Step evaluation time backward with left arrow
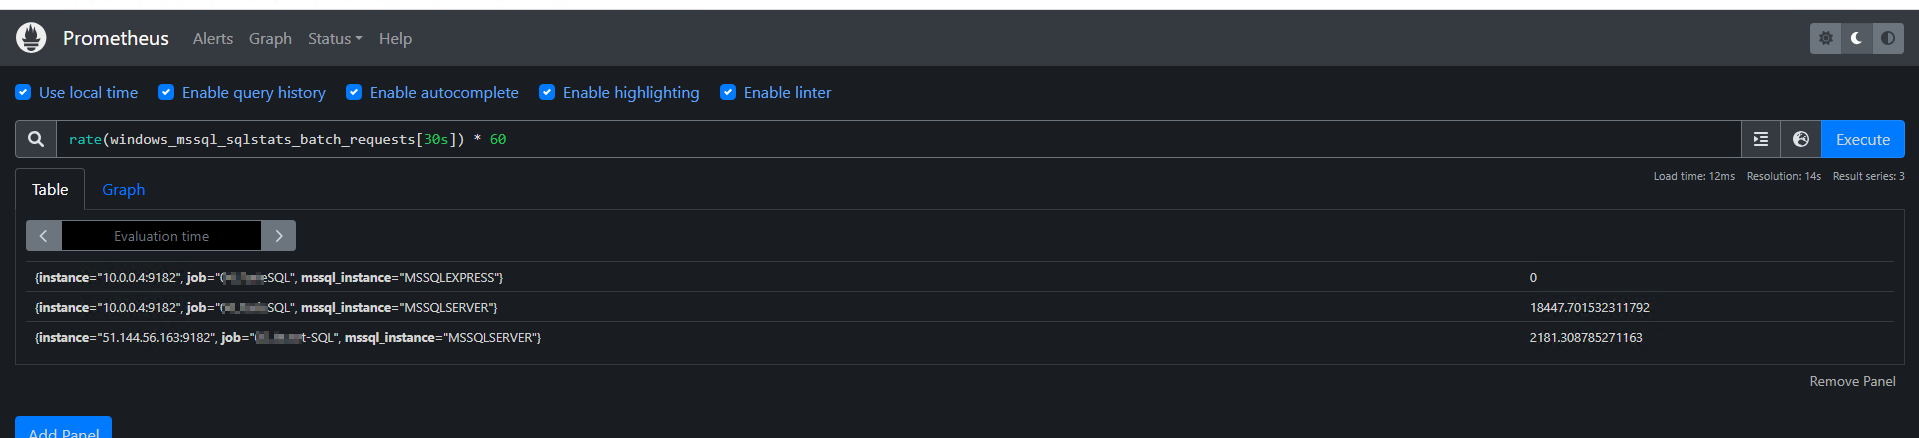The image size is (1919, 438). [44, 236]
